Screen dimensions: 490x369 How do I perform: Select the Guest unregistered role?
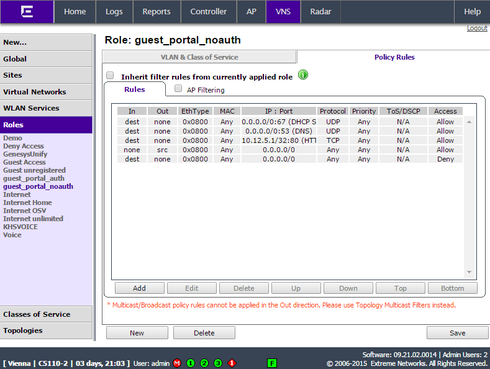(34, 170)
